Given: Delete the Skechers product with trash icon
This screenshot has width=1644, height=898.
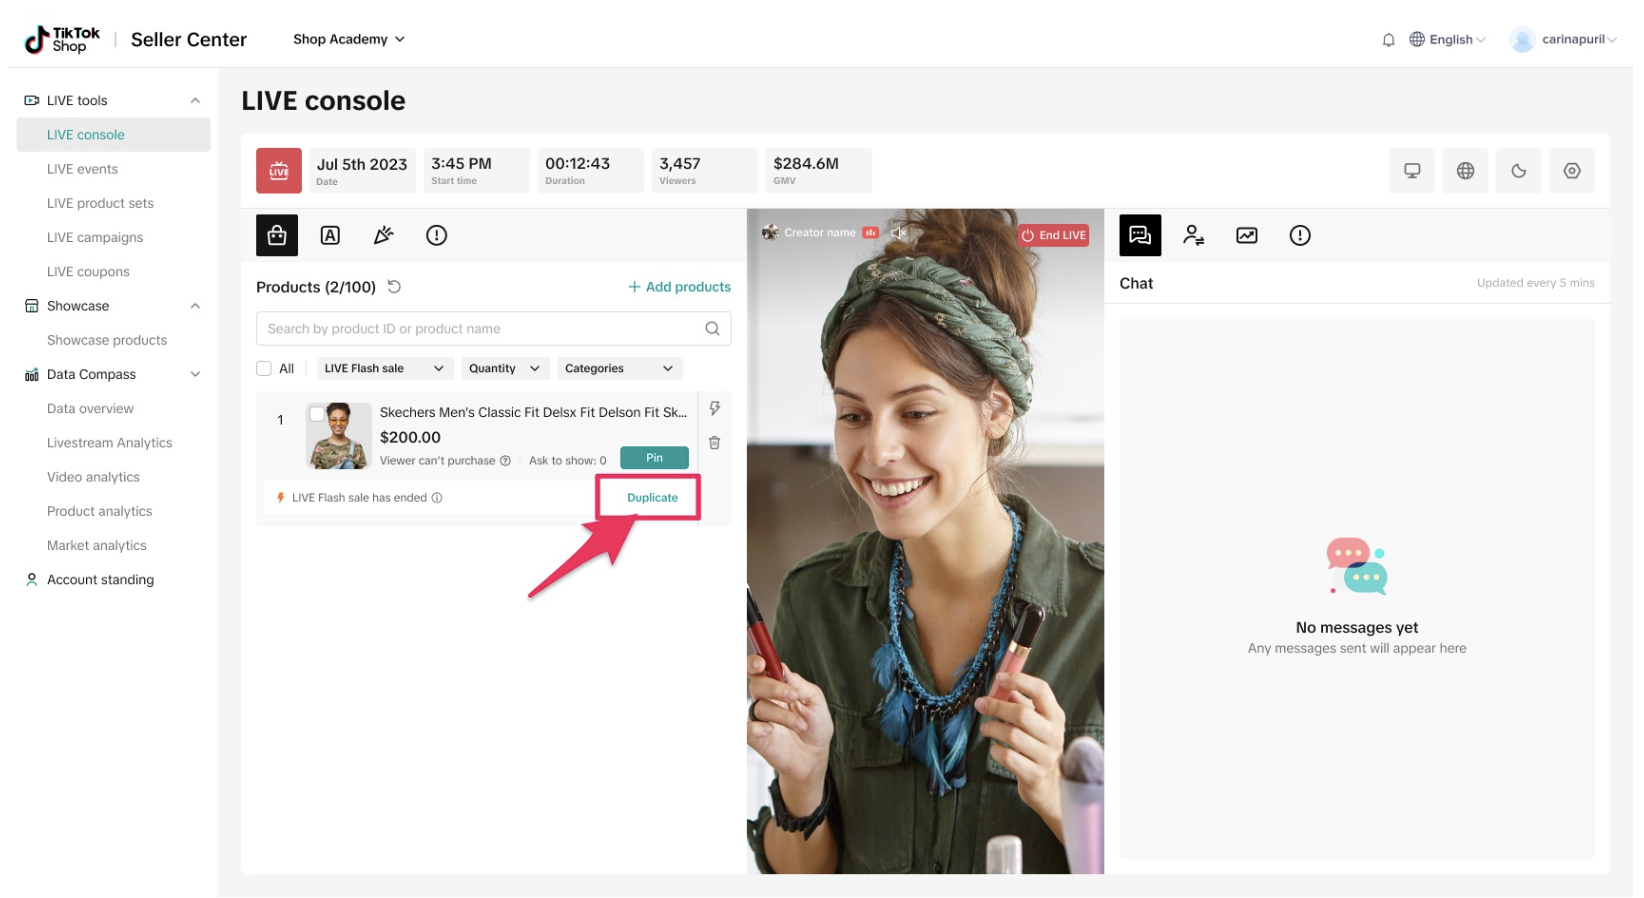Looking at the screenshot, I should pos(714,443).
